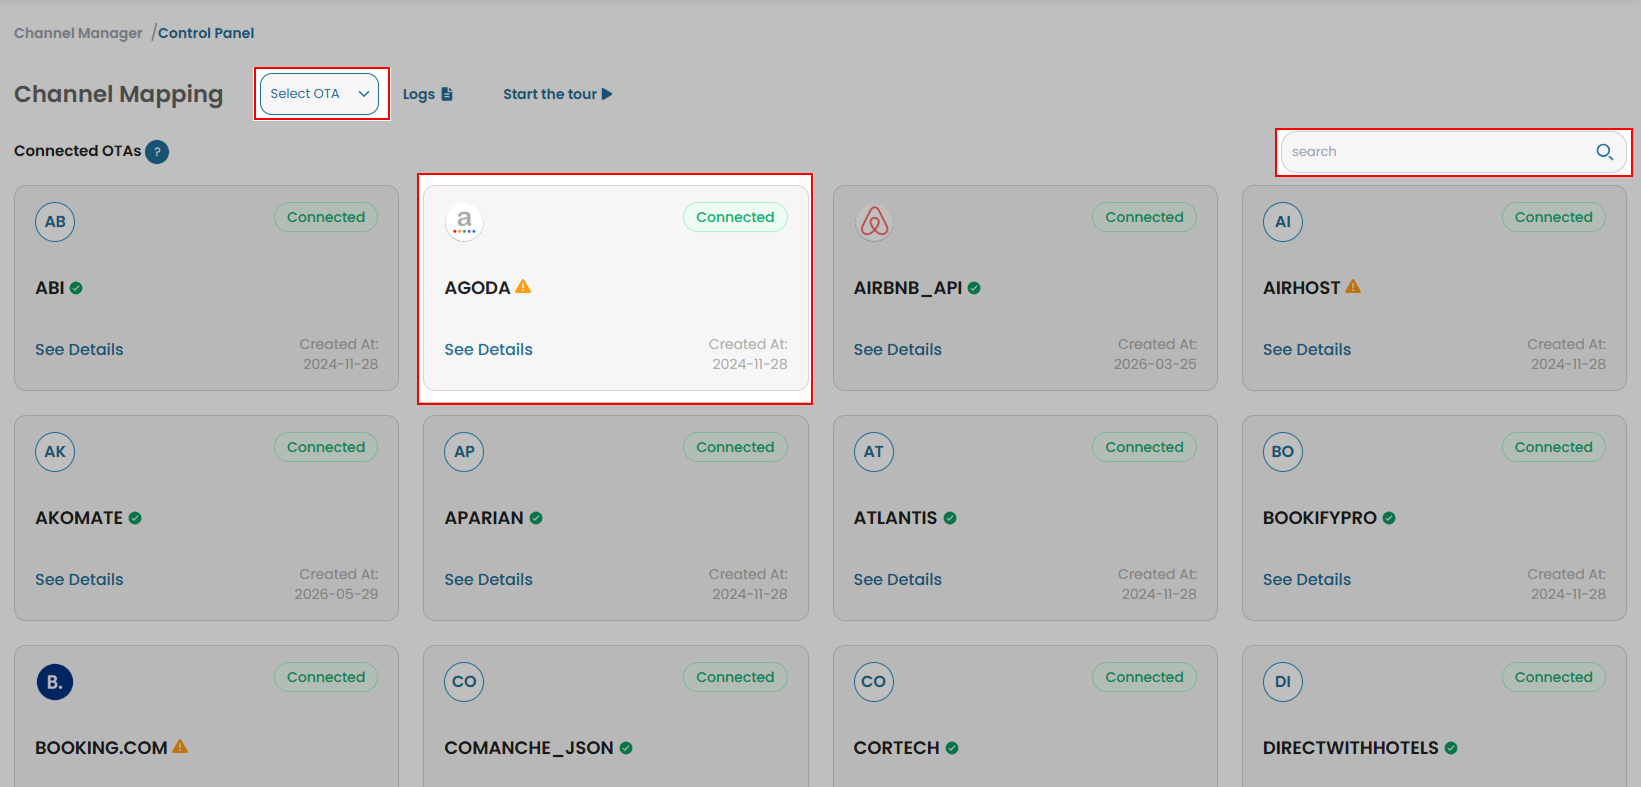Click the DIRECTWITHHOTELS card title

click(1351, 748)
